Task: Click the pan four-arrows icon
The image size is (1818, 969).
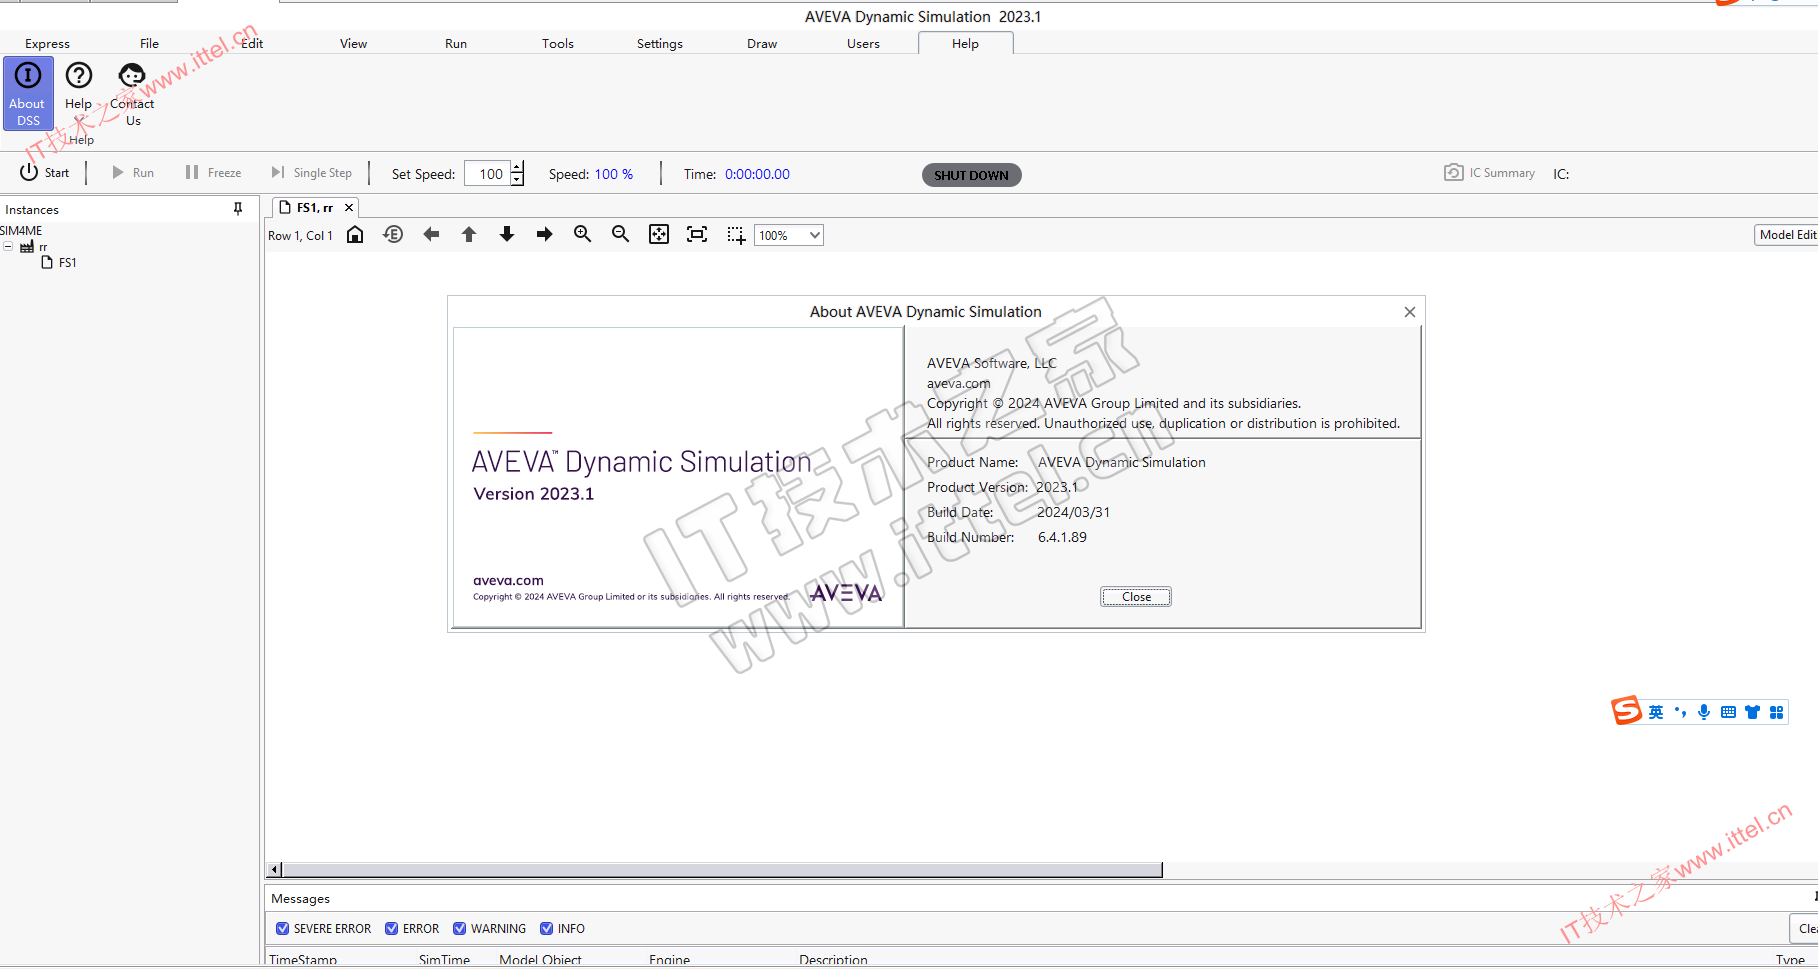Action: [x=659, y=234]
